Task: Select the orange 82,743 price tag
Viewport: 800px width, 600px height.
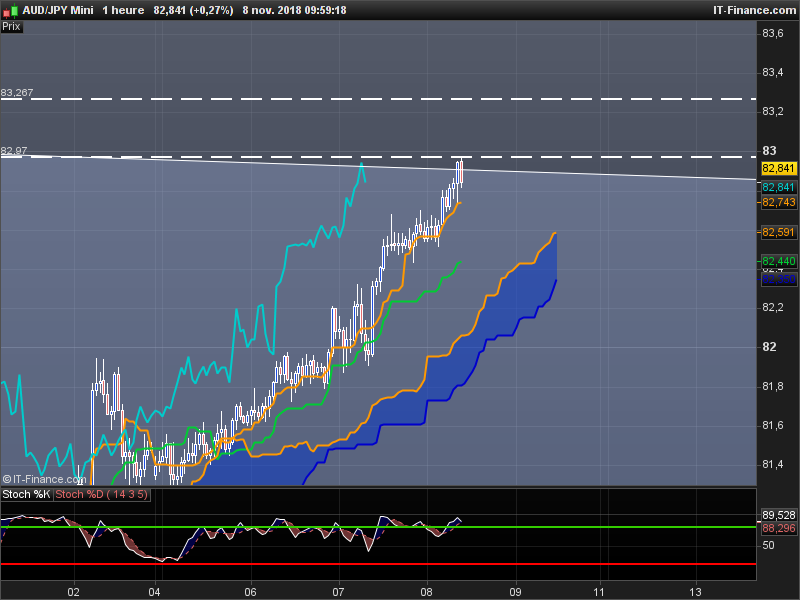Action: coord(779,203)
